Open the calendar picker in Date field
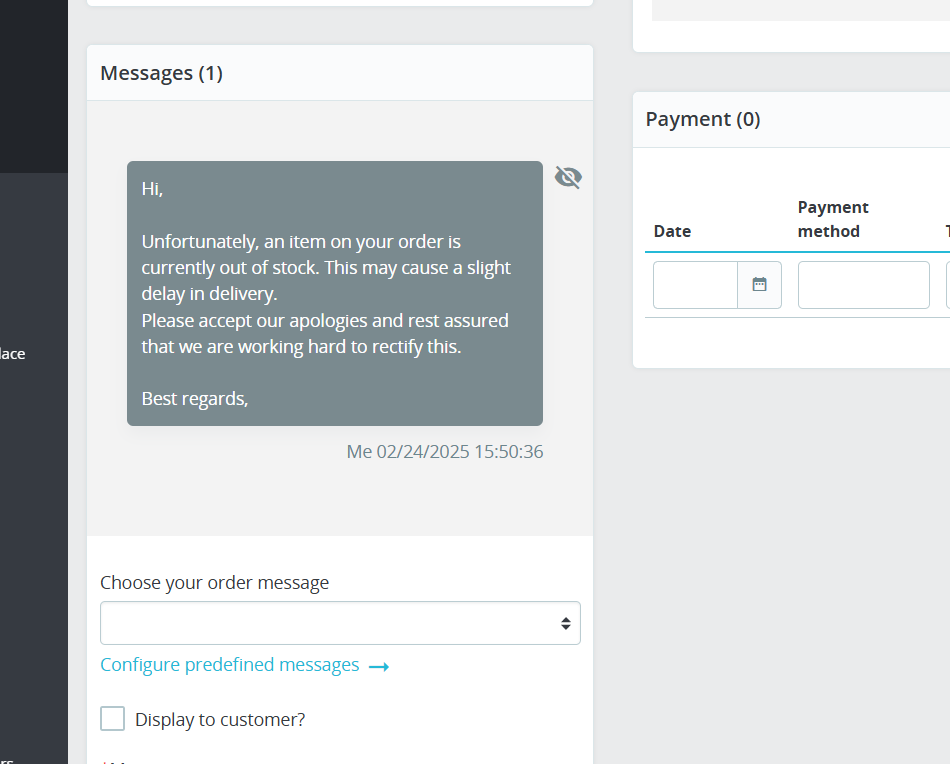950x764 pixels. pyautogui.click(x=759, y=285)
